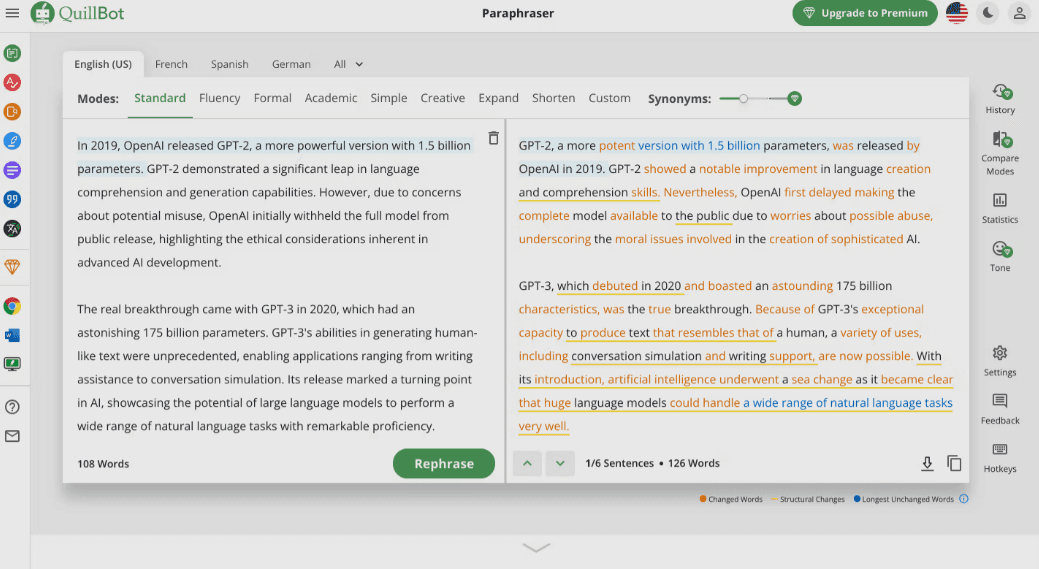Copy paraphrased text to clipboard

954,463
